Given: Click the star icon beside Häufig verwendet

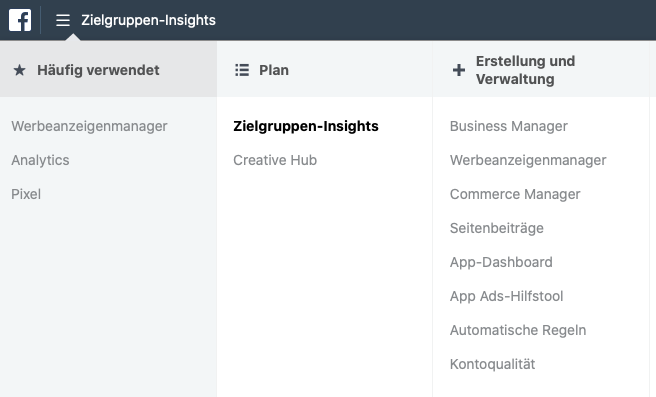Looking at the screenshot, I should pyautogui.click(x=19, y=70).
